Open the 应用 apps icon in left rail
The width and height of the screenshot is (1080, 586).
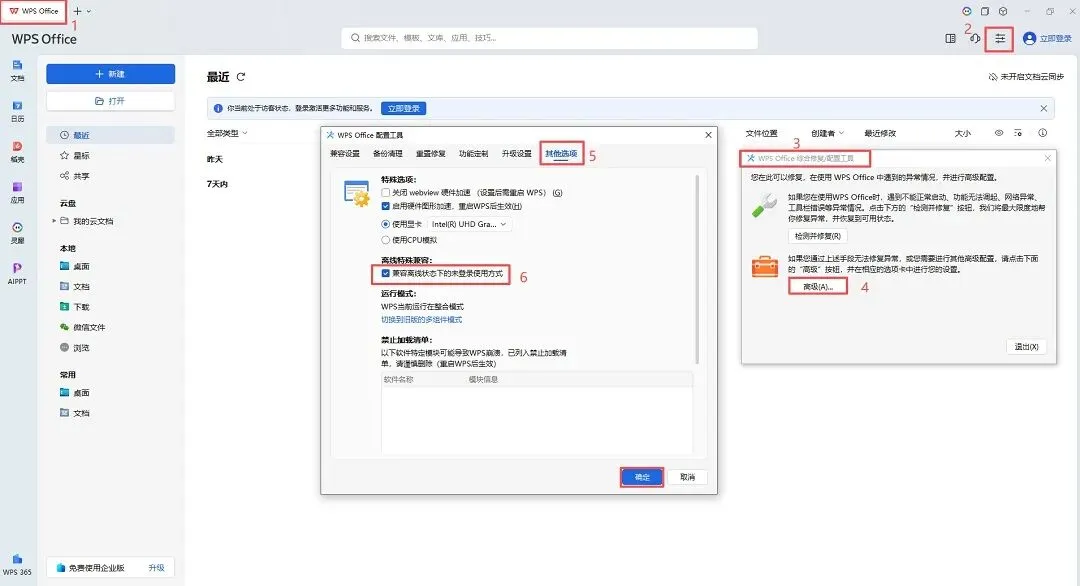tap(17, 192)
